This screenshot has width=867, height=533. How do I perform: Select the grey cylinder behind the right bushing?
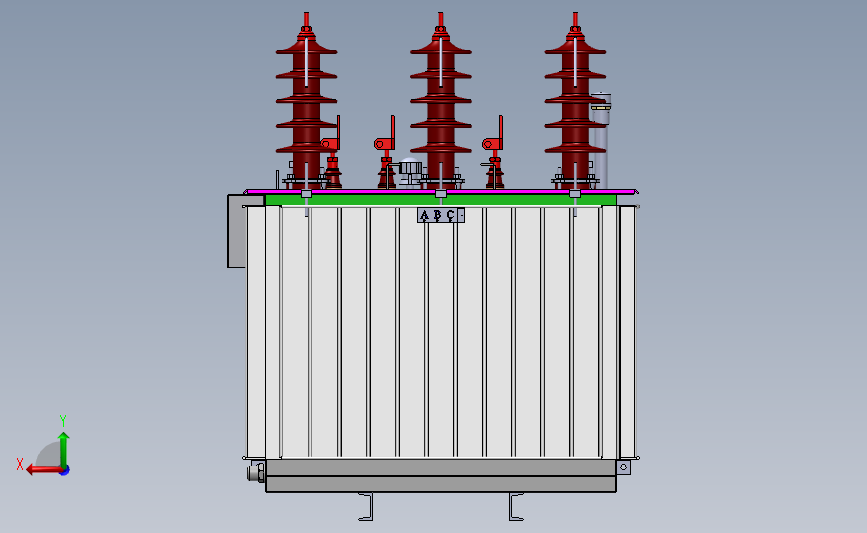click(601, 141)
